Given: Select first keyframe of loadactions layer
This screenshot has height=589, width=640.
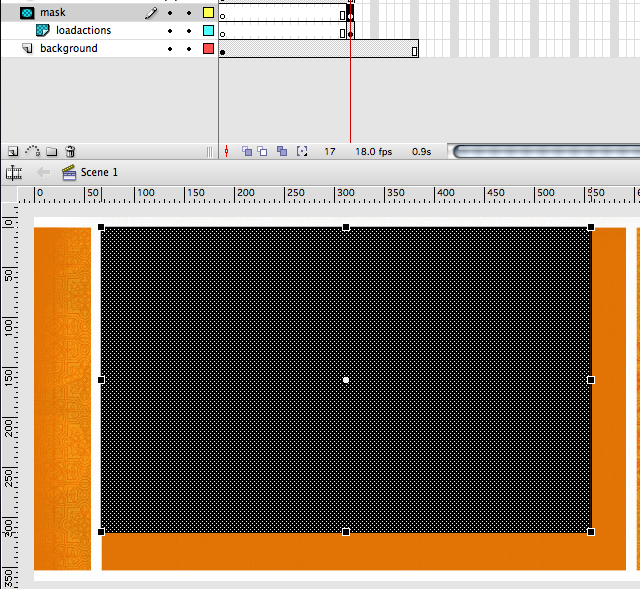Looking at the screenshot, I should click(222, 32).
